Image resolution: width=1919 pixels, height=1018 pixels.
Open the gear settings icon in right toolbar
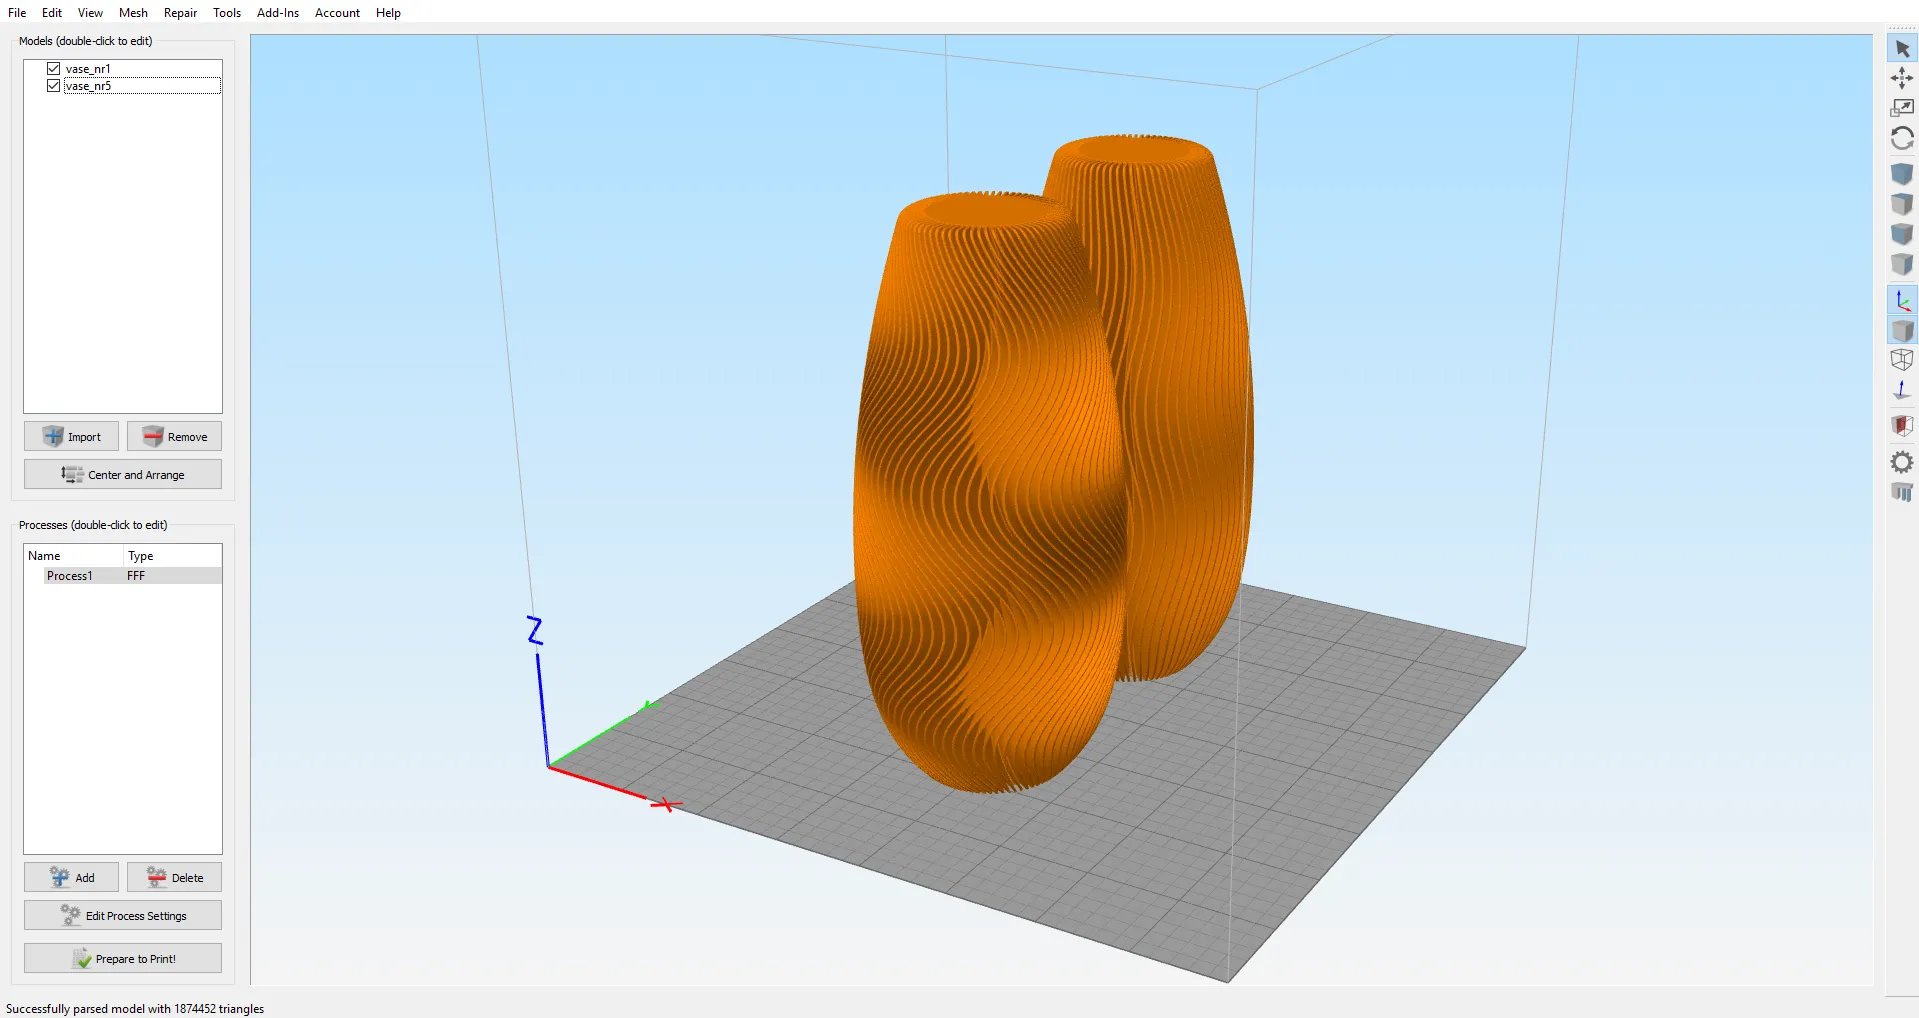pyautogui.click(x=1902, y=462)
